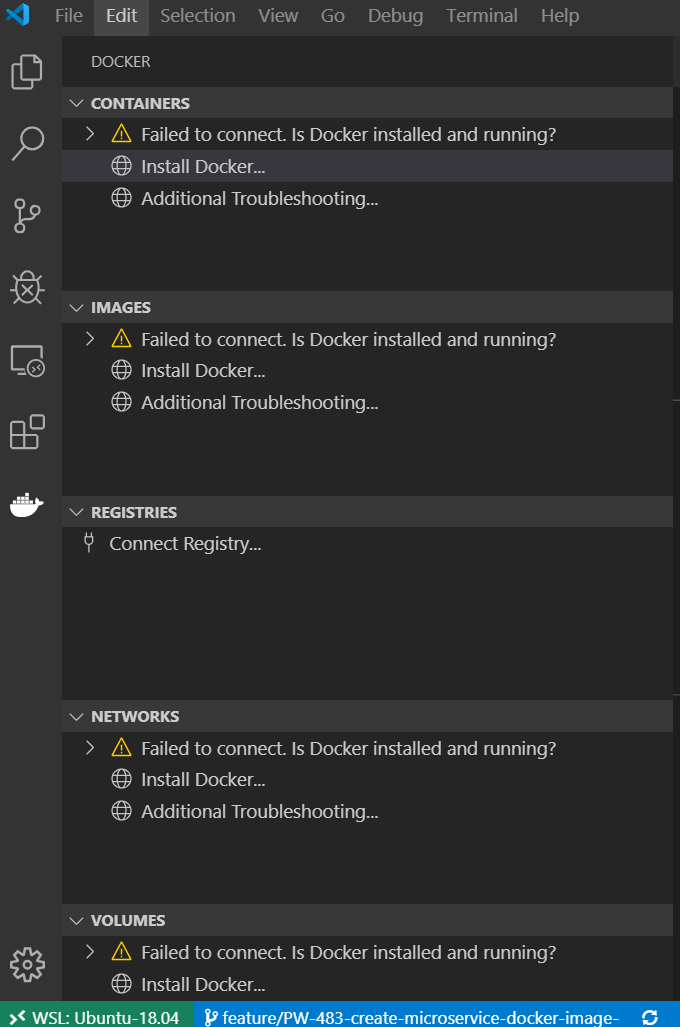Open the Edit menu

coord(120,15)
